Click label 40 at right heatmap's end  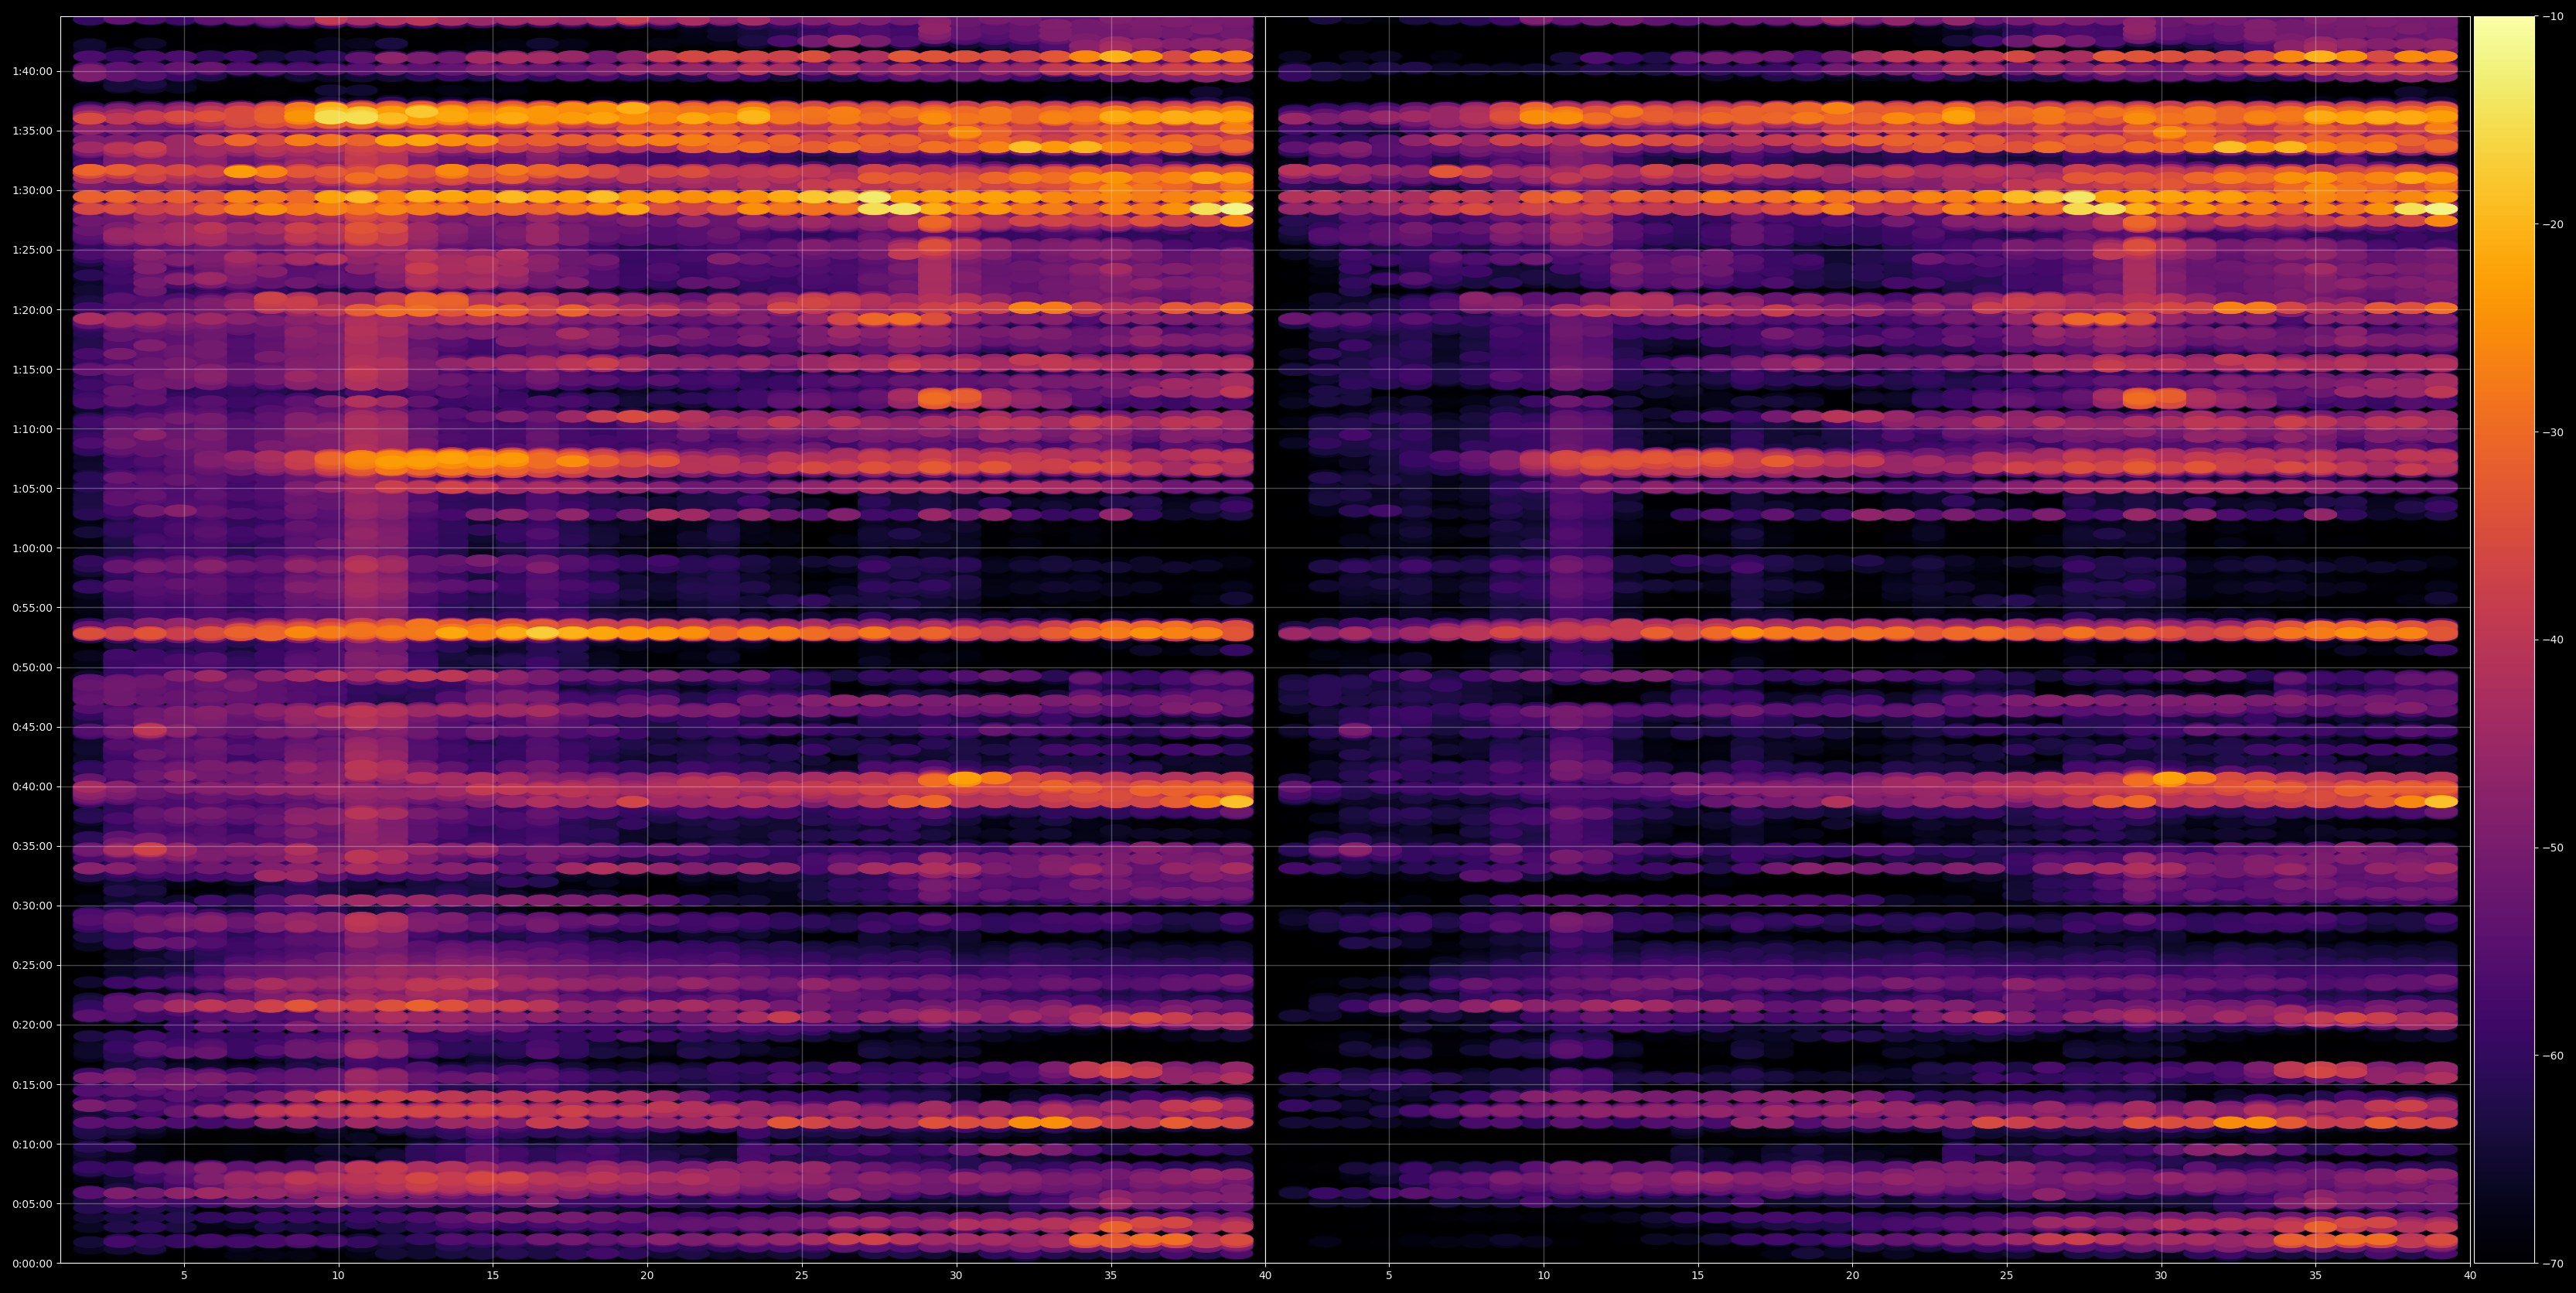(2470, 1276)
